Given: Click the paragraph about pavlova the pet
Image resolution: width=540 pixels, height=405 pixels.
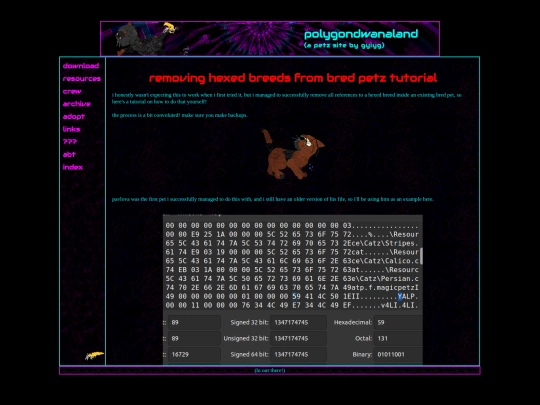Looking at the screenshot, I should pos(273,199).
